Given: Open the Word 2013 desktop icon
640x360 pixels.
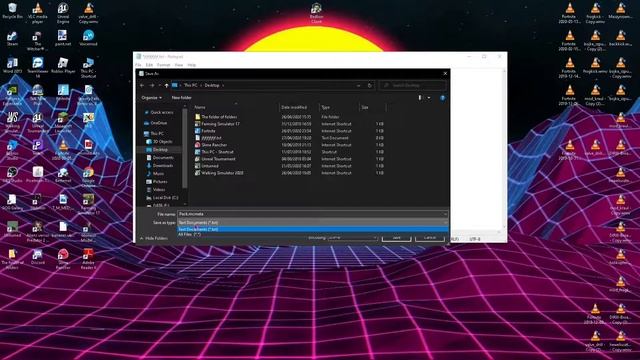Looking at the screenshot, I should [x=12, y=65].
